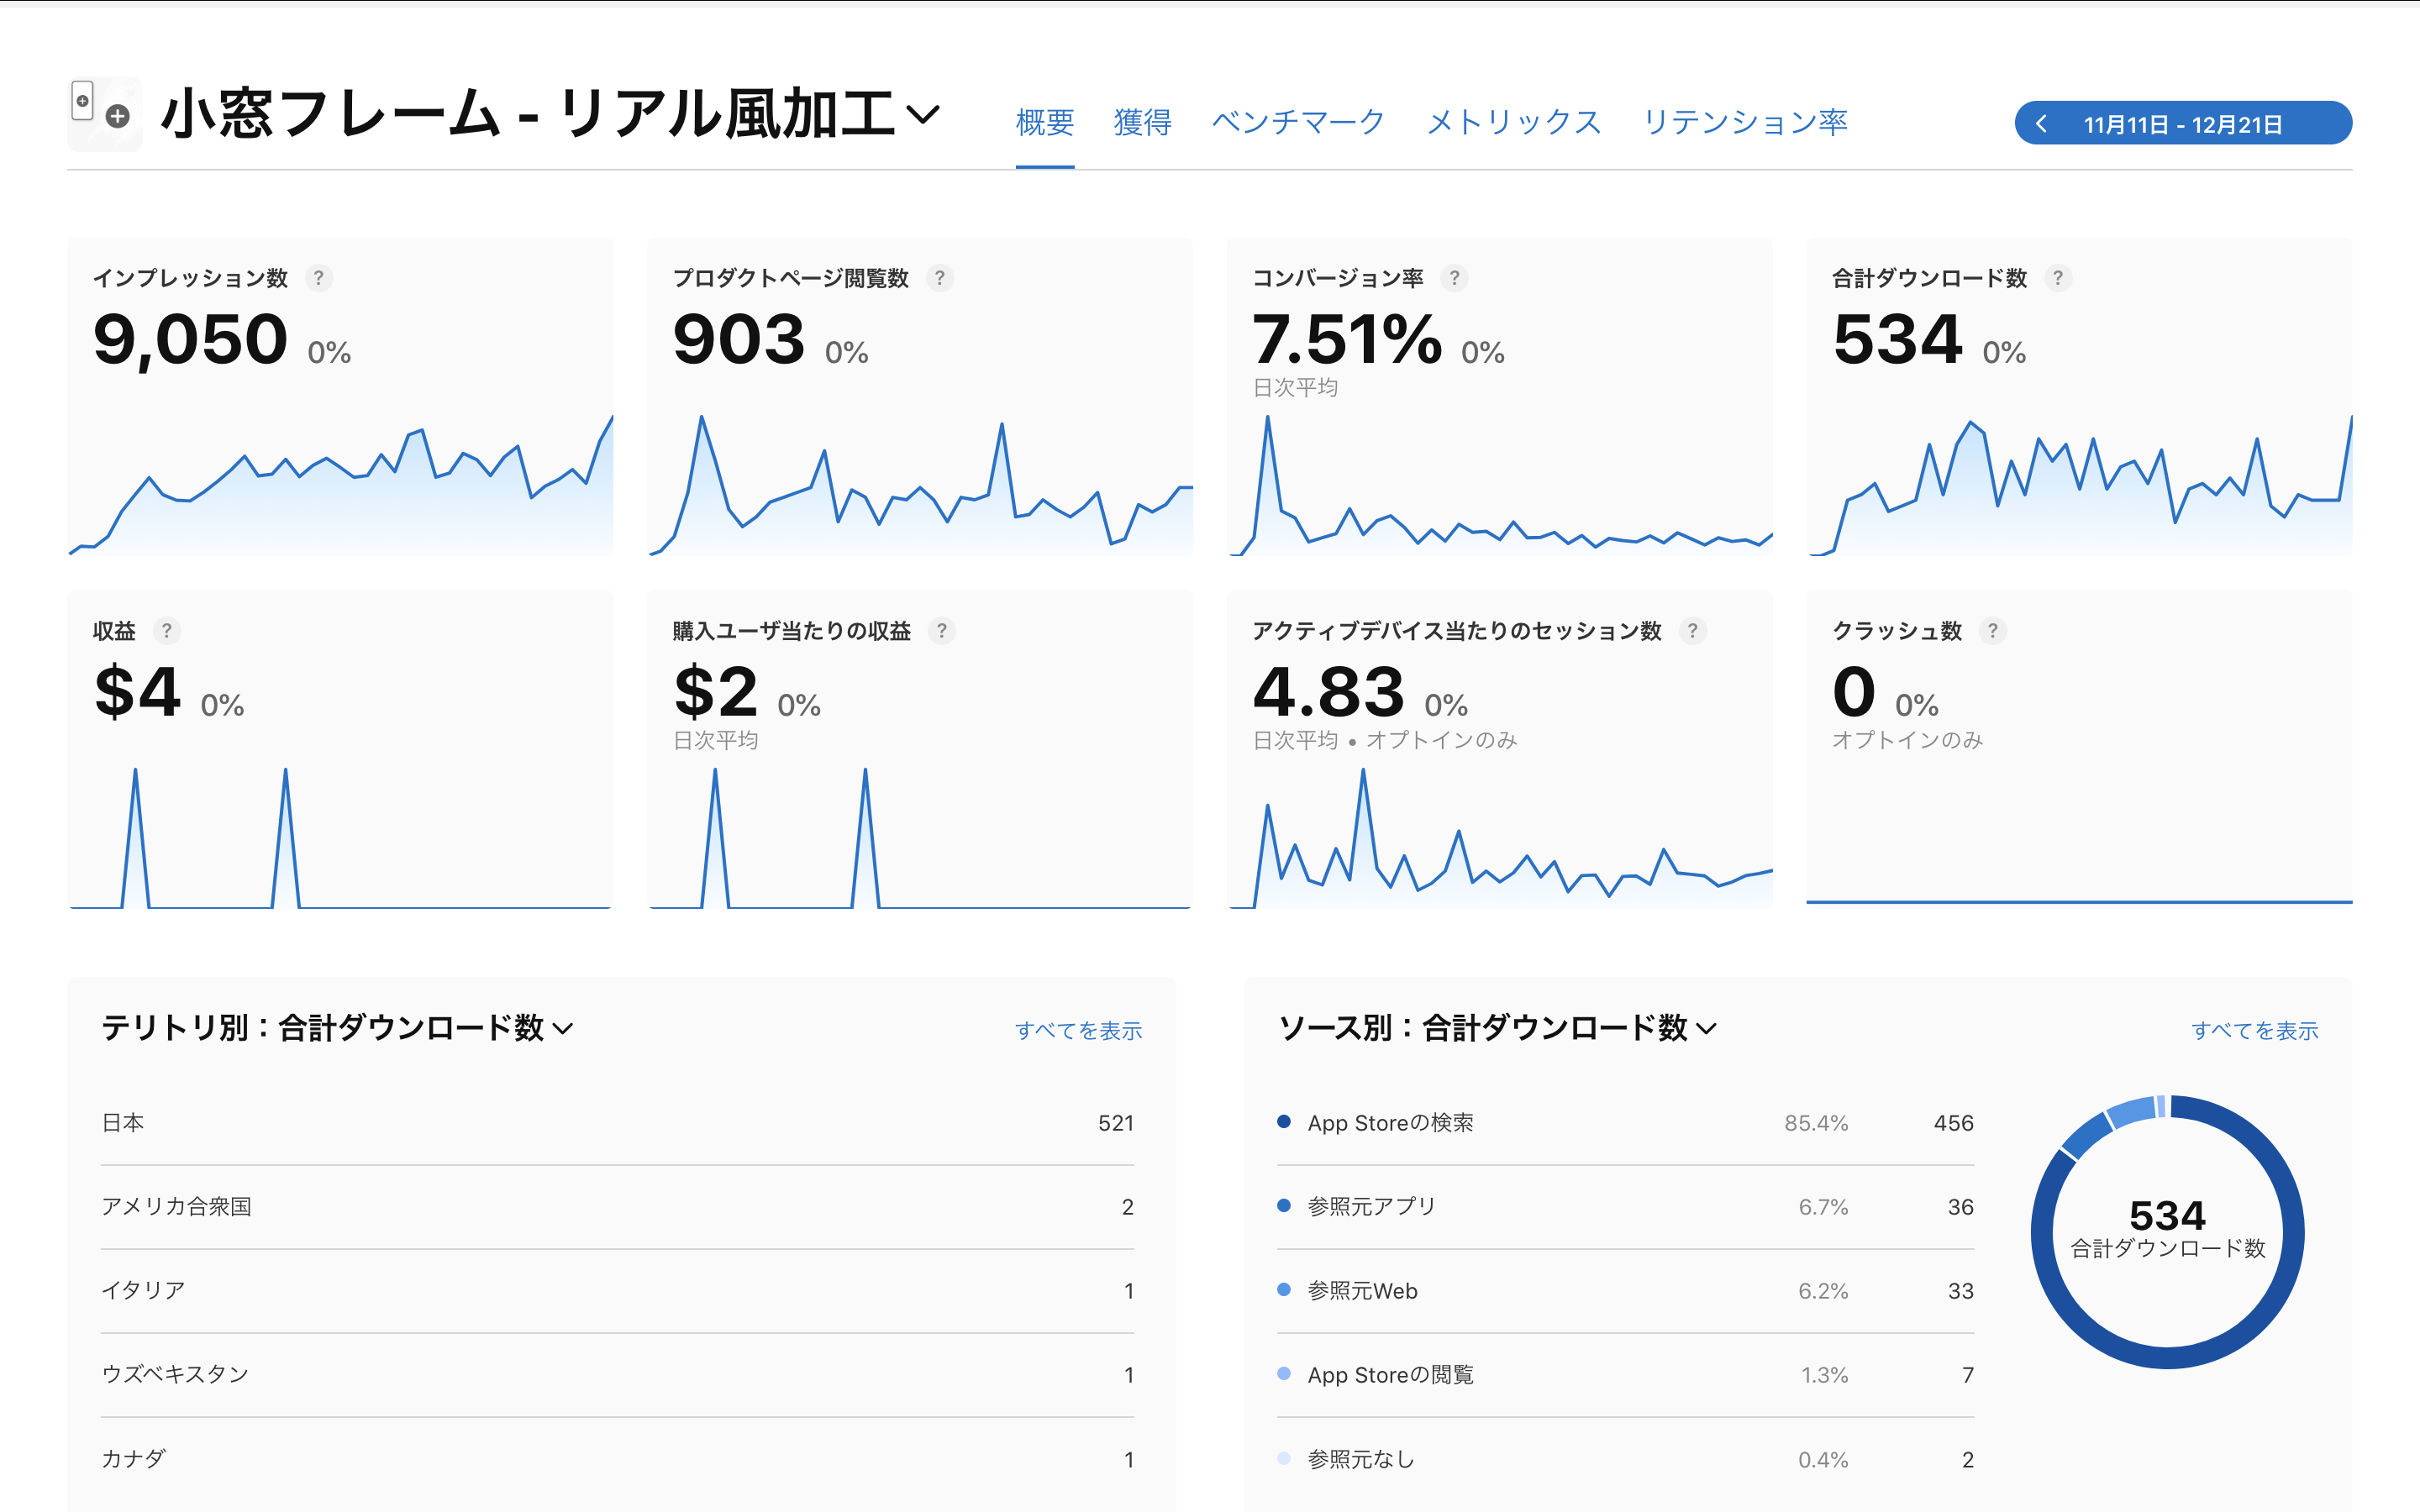Screen dimensions: 2420x1512
Task: Click the app icon thumbnail at top left
Action: [104, 114]
